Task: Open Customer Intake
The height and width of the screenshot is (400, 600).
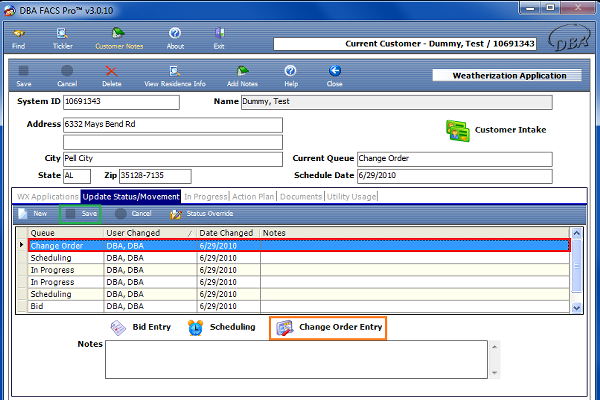Action: [x=496, y=131]
